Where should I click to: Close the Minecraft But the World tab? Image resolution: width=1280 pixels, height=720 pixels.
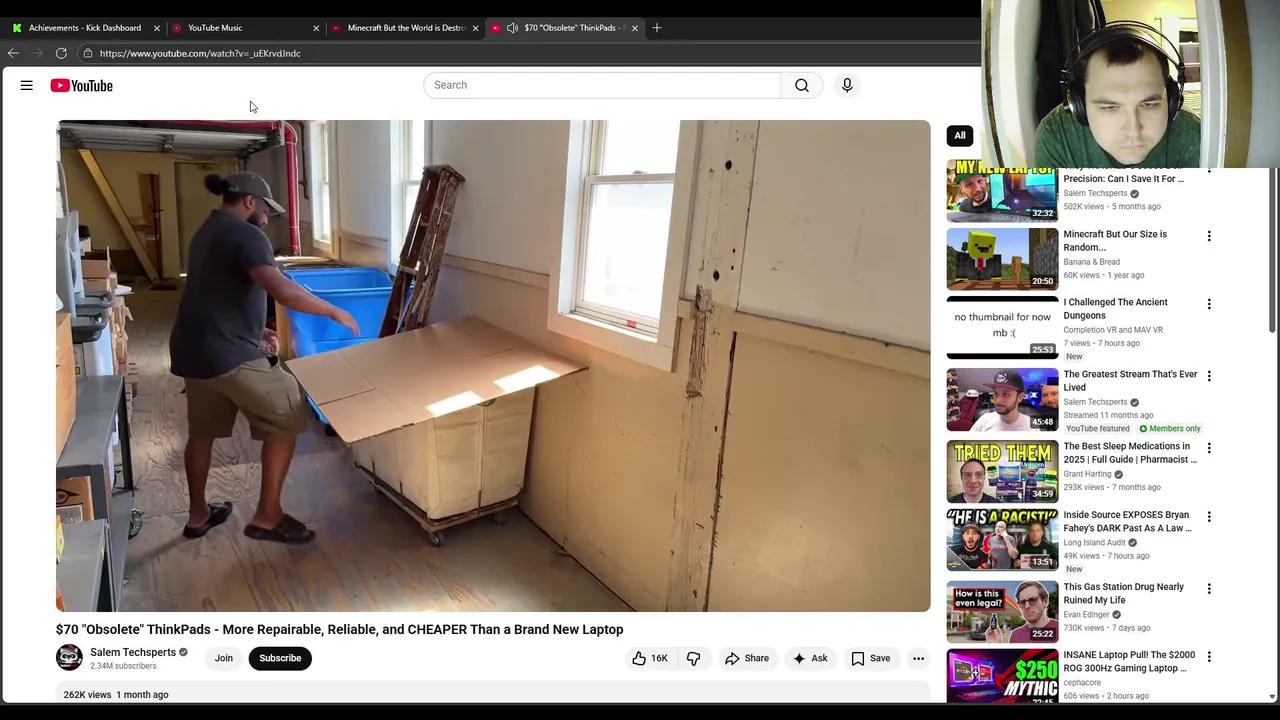475,28
